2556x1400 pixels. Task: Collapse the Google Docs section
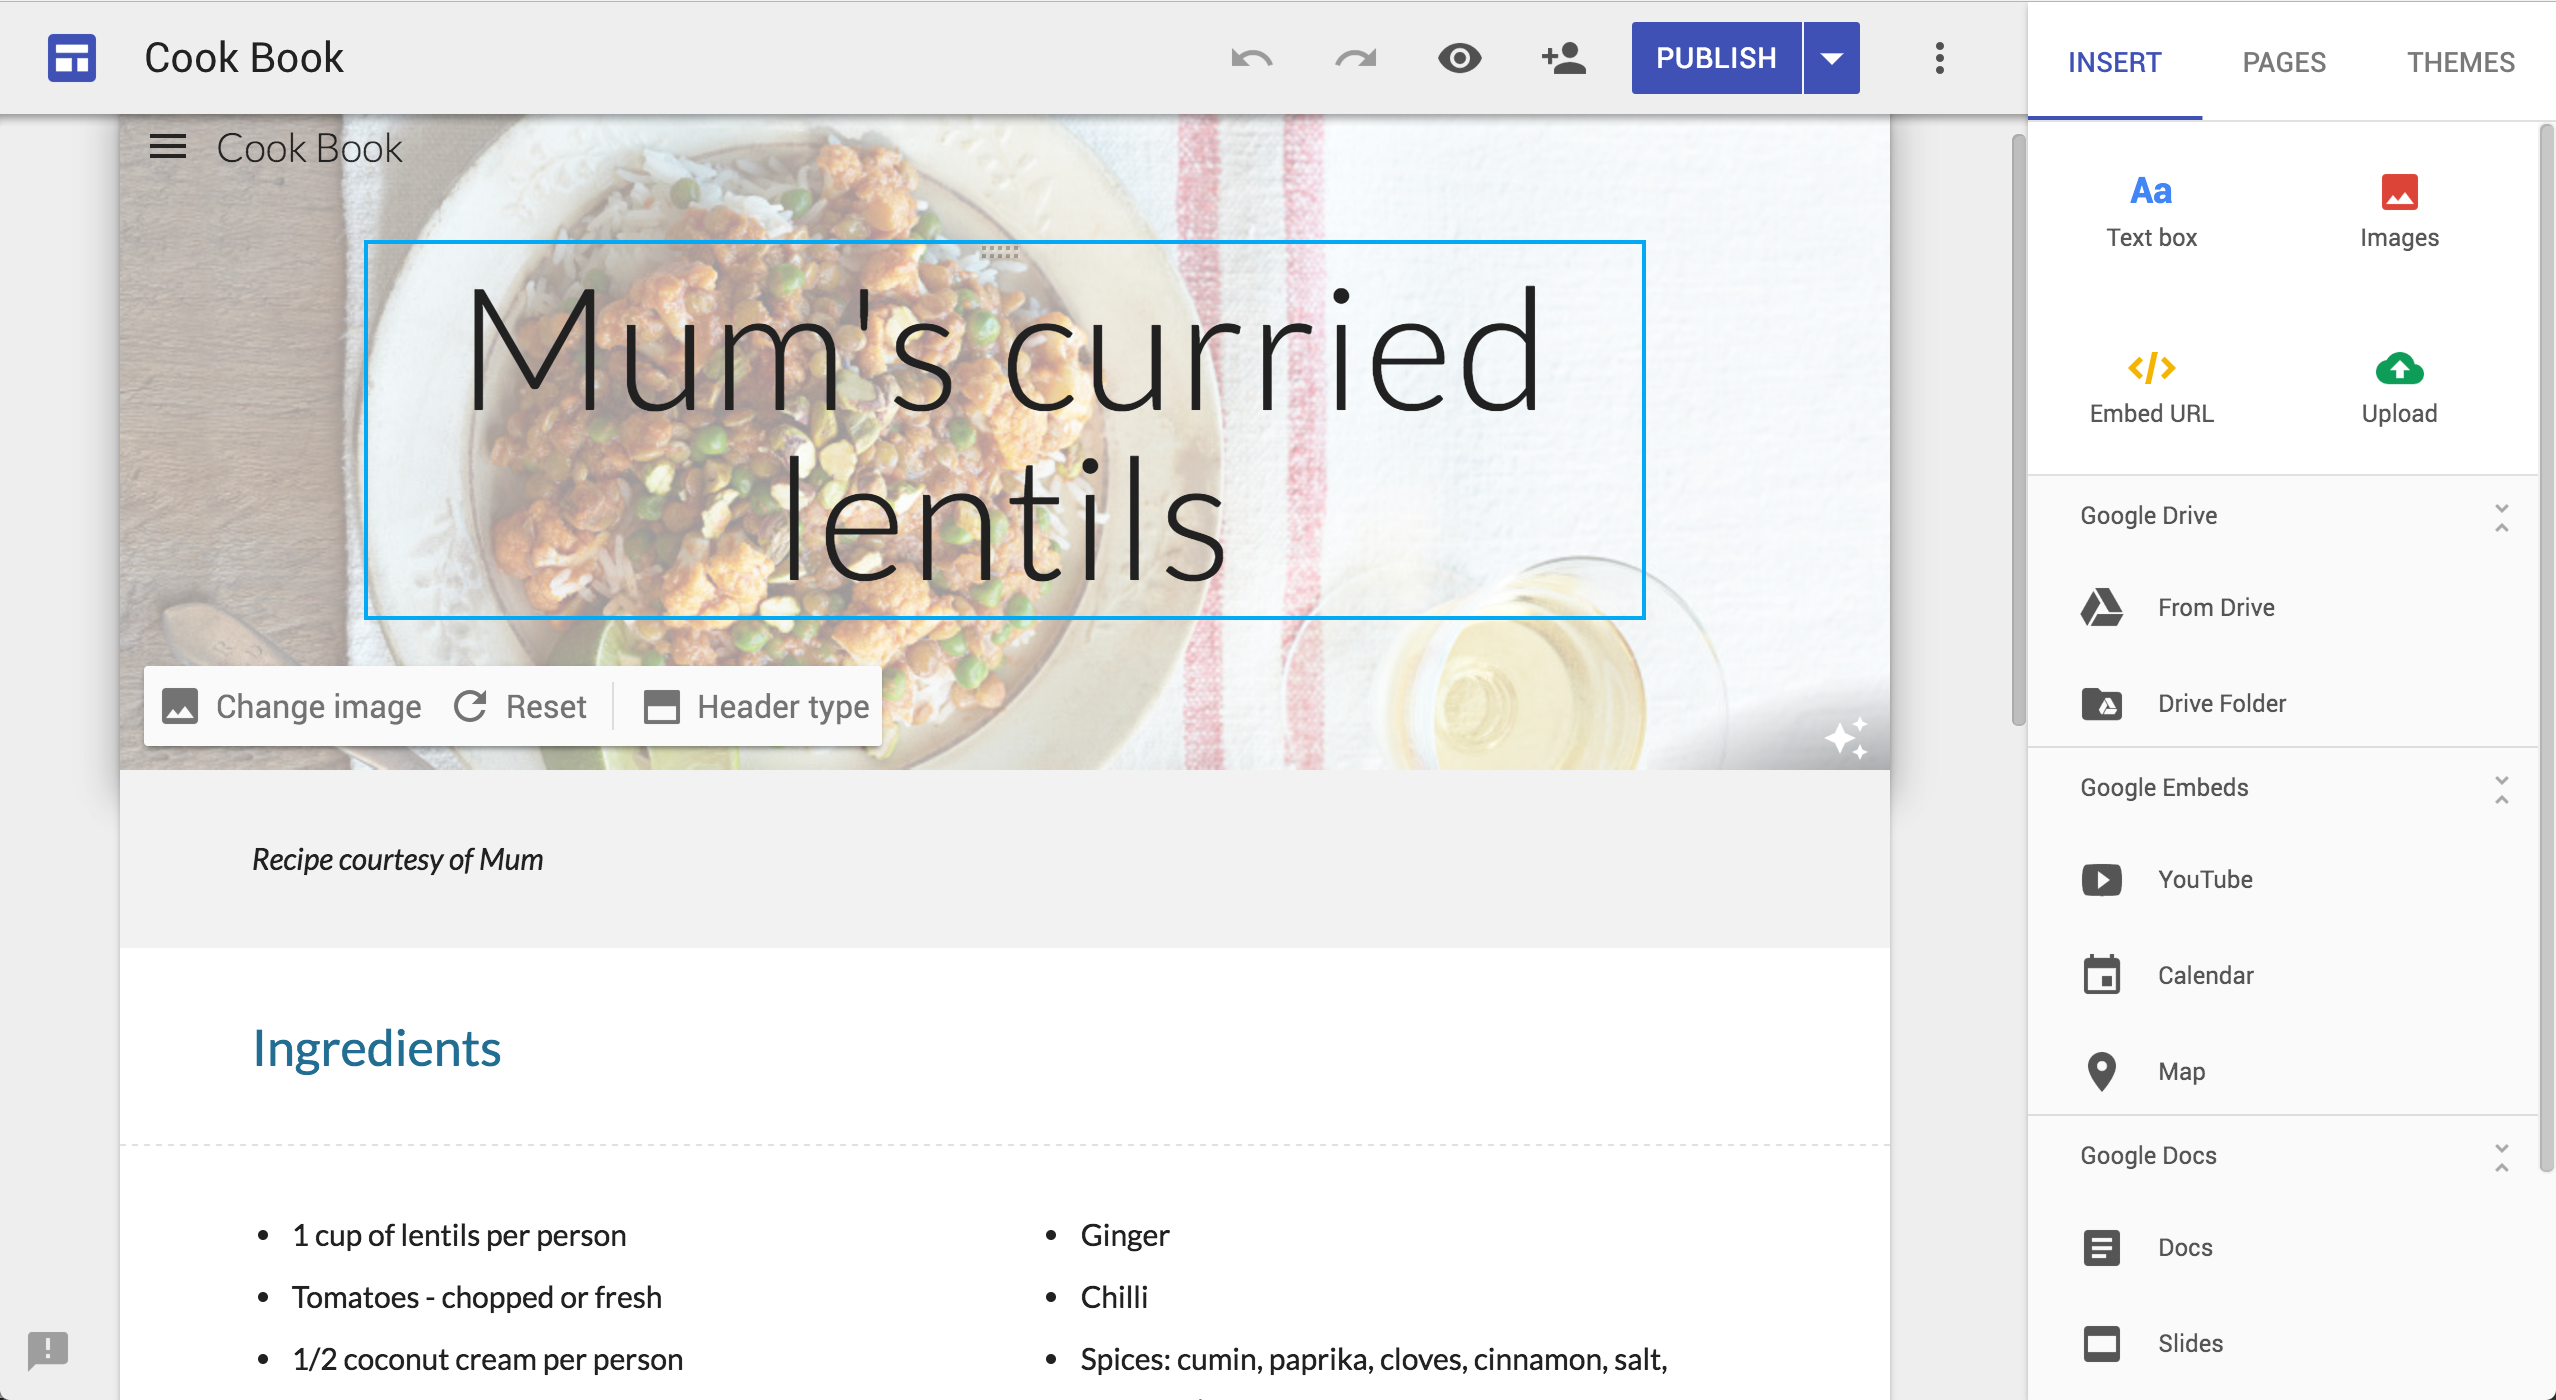2501,1157
